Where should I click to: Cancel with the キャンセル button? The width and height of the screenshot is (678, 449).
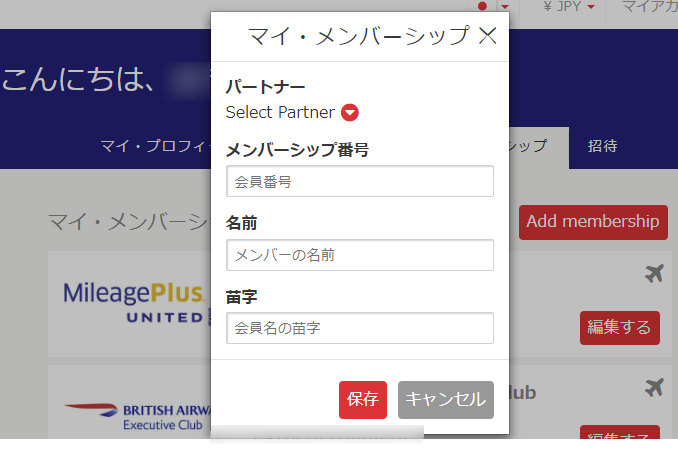[x=445, y=399]
